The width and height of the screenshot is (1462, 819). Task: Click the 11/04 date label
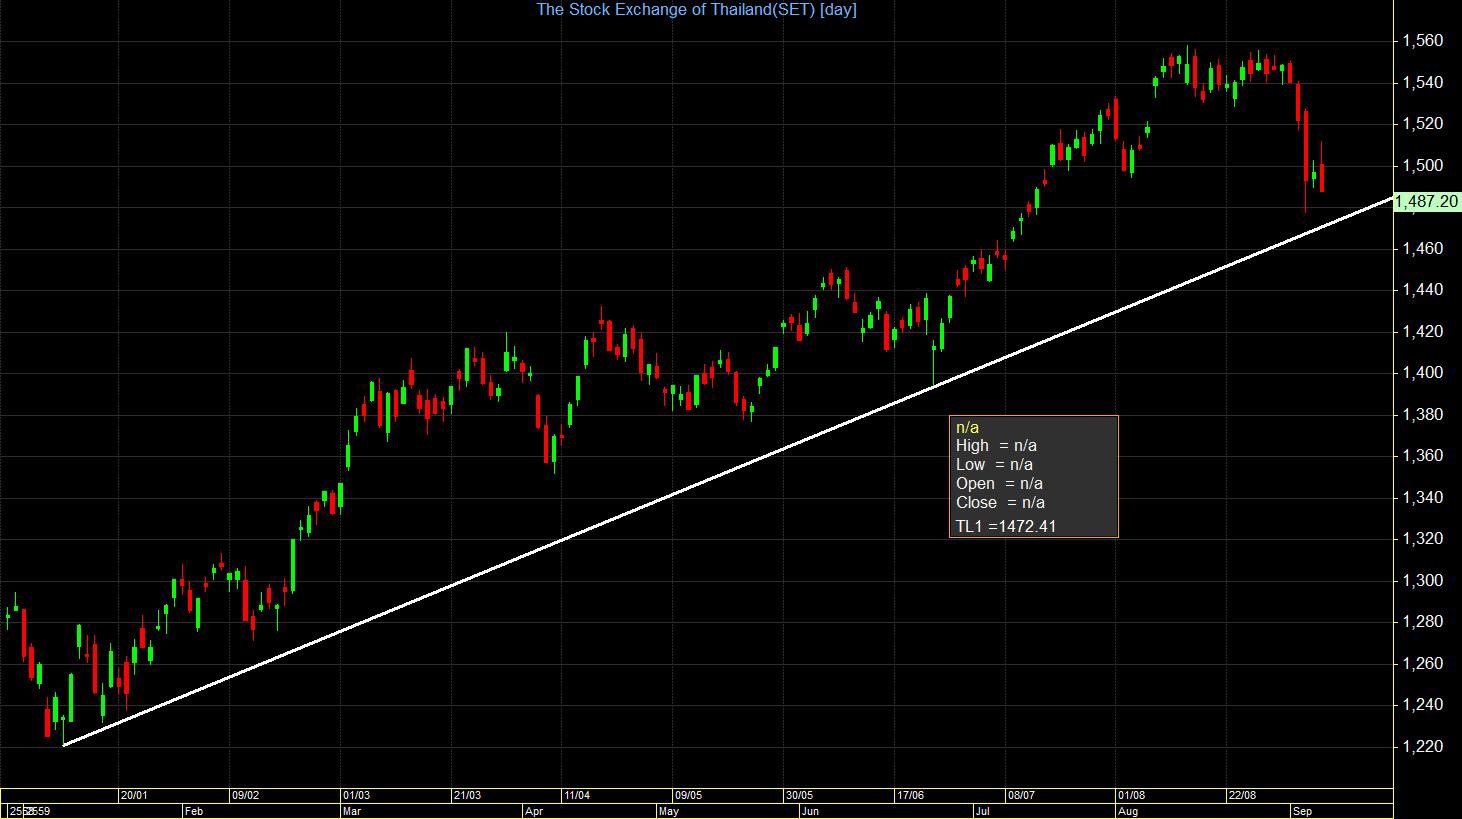[x=577, y=796]
